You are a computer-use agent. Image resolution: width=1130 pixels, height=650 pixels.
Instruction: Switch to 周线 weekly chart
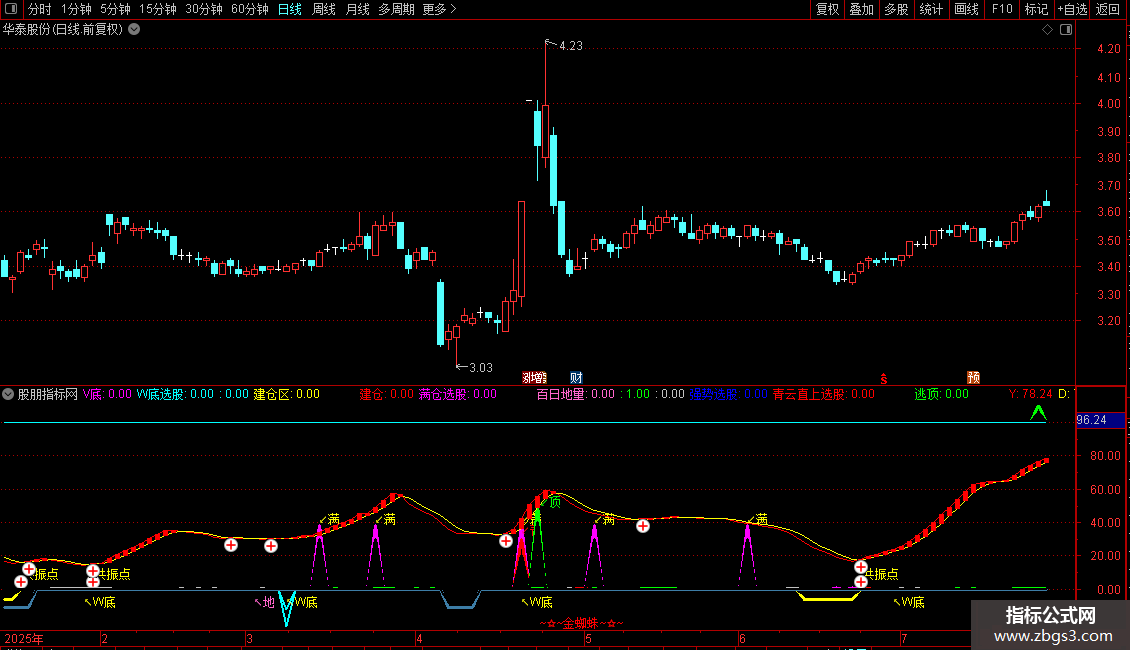tap(324, 9)
